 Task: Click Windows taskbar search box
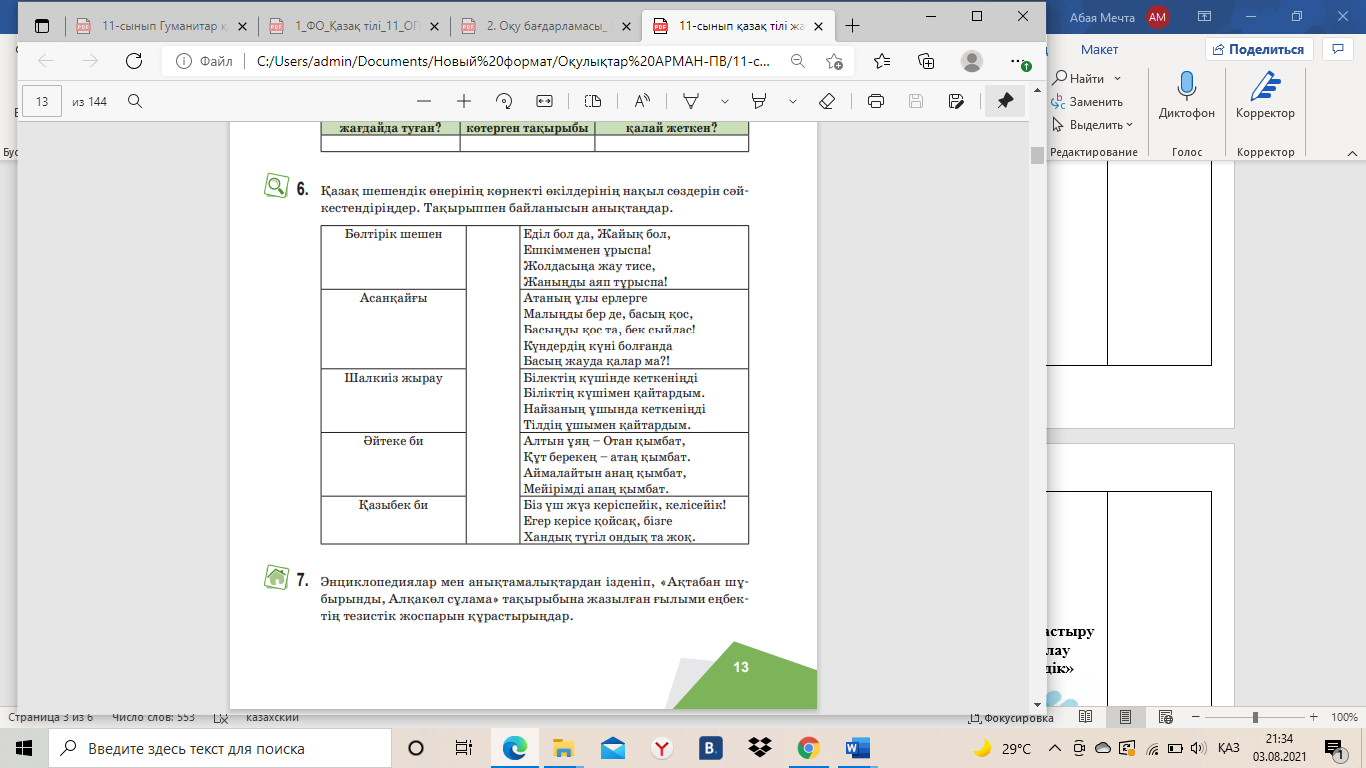(x=219, y=748)
